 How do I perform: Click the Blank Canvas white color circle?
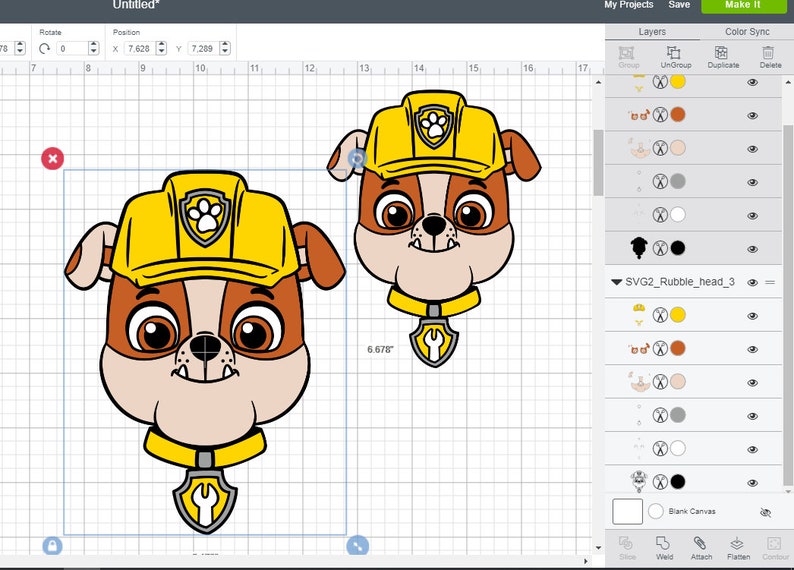click(656, 511)
